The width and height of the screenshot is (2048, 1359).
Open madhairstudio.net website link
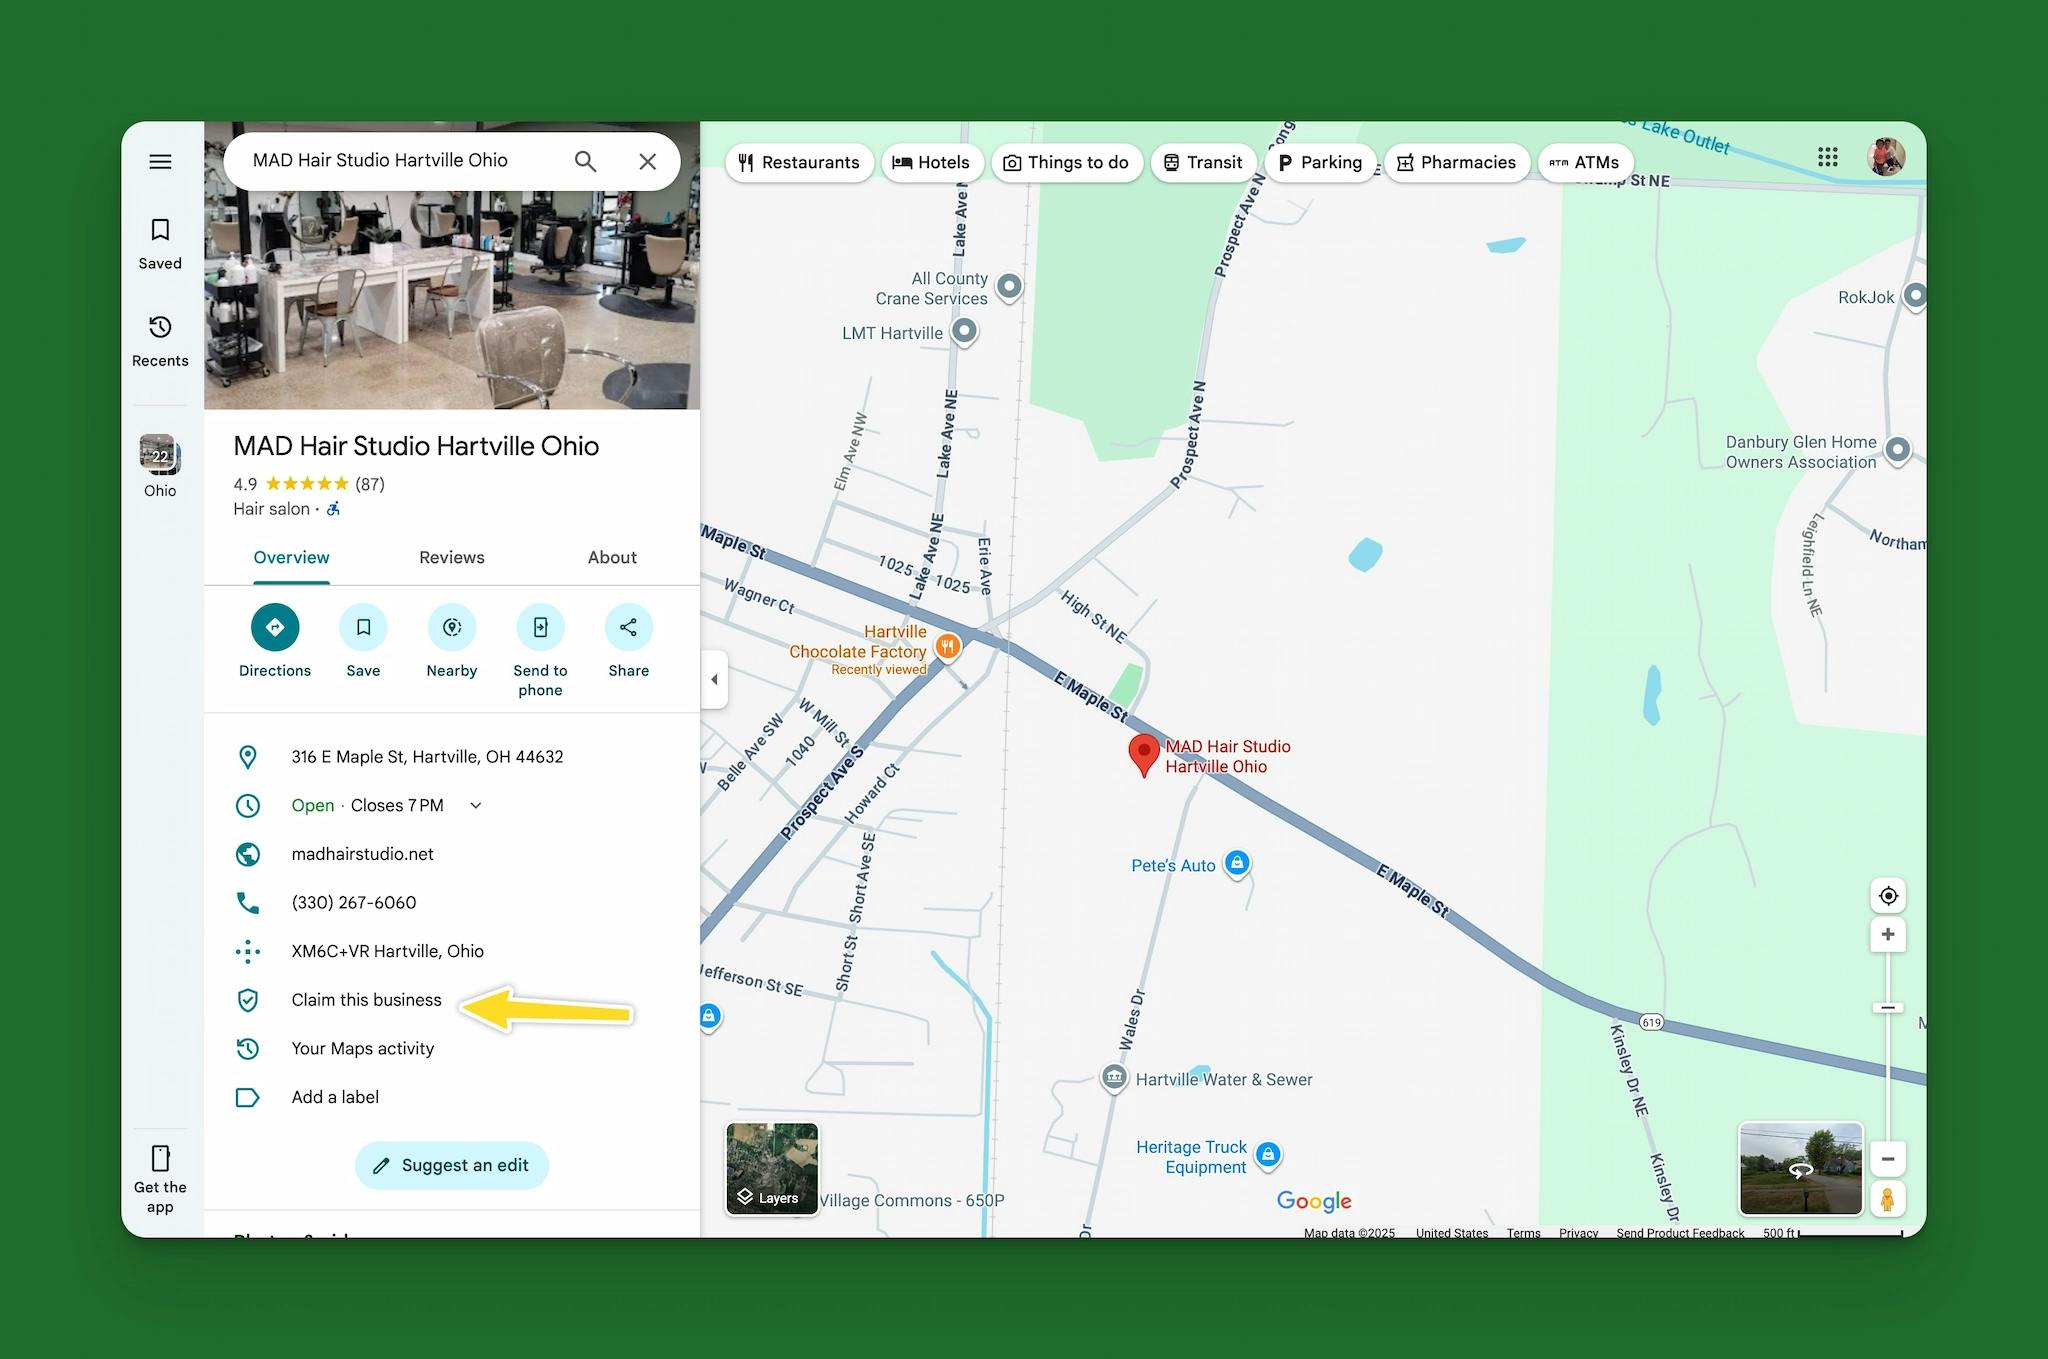pos(362,854)
